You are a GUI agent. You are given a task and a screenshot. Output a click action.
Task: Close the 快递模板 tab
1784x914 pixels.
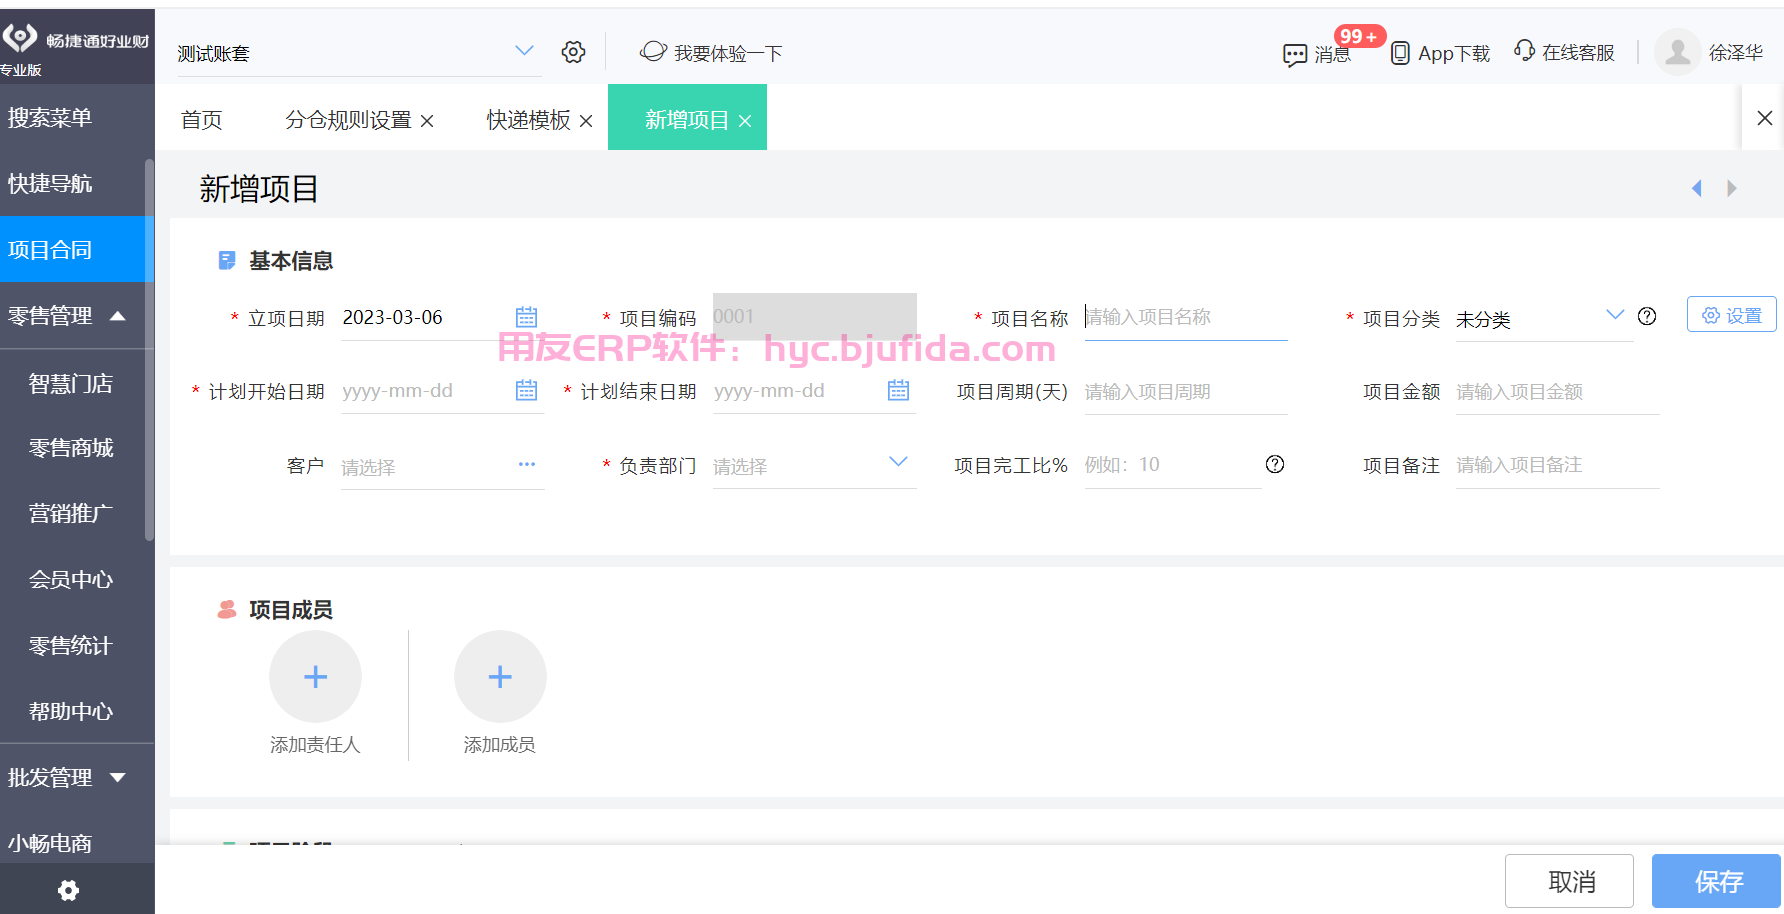coord(586,121)
